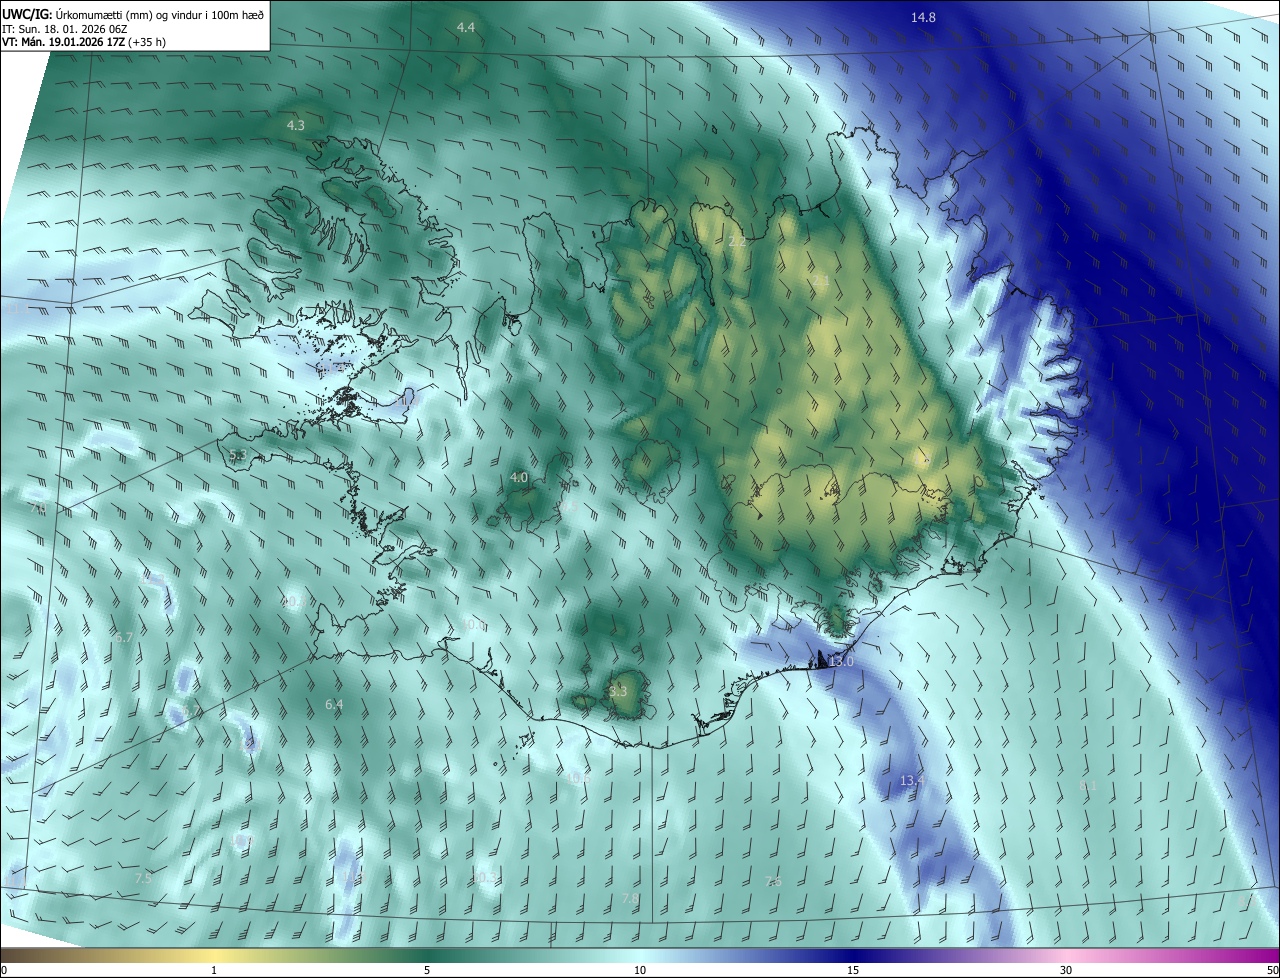Click the 2.2 value on northern highlands

point(738,242)
